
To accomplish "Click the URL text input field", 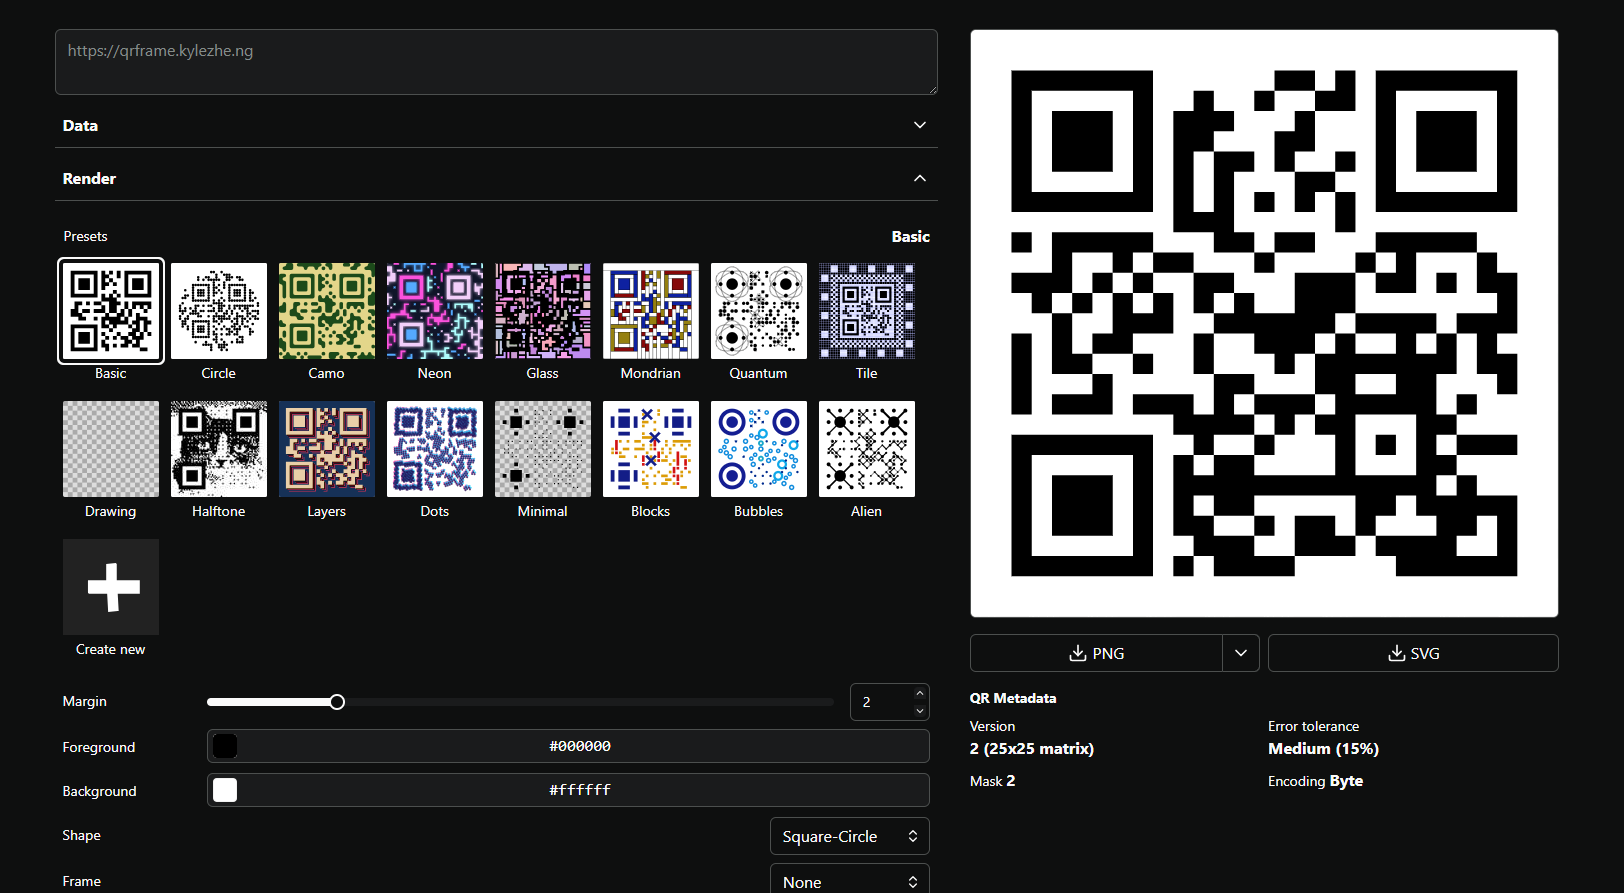I will tap(496, 62).
